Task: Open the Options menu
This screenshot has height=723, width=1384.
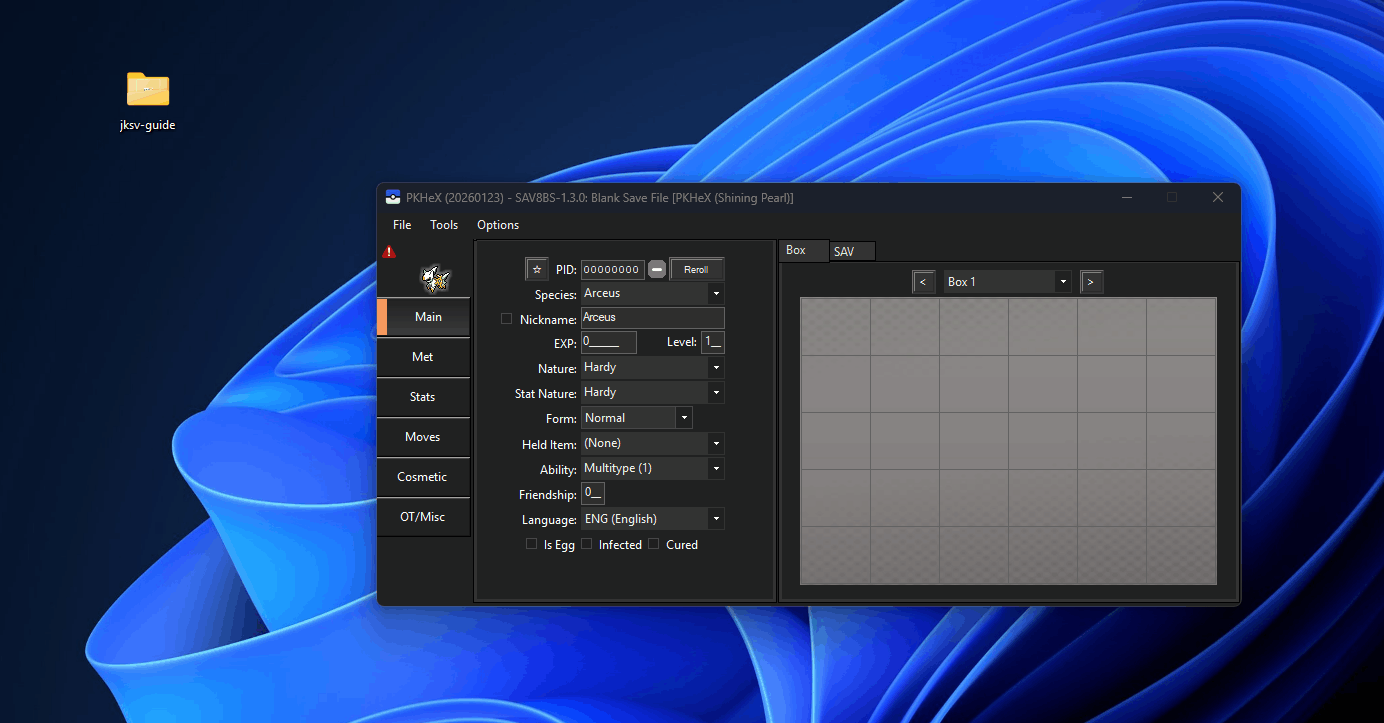Action: point(498,225)
